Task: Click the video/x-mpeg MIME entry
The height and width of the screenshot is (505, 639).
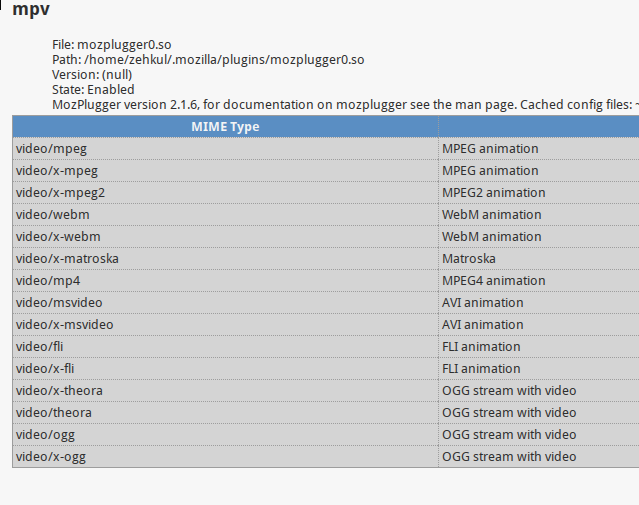Action: click(225, 171)
